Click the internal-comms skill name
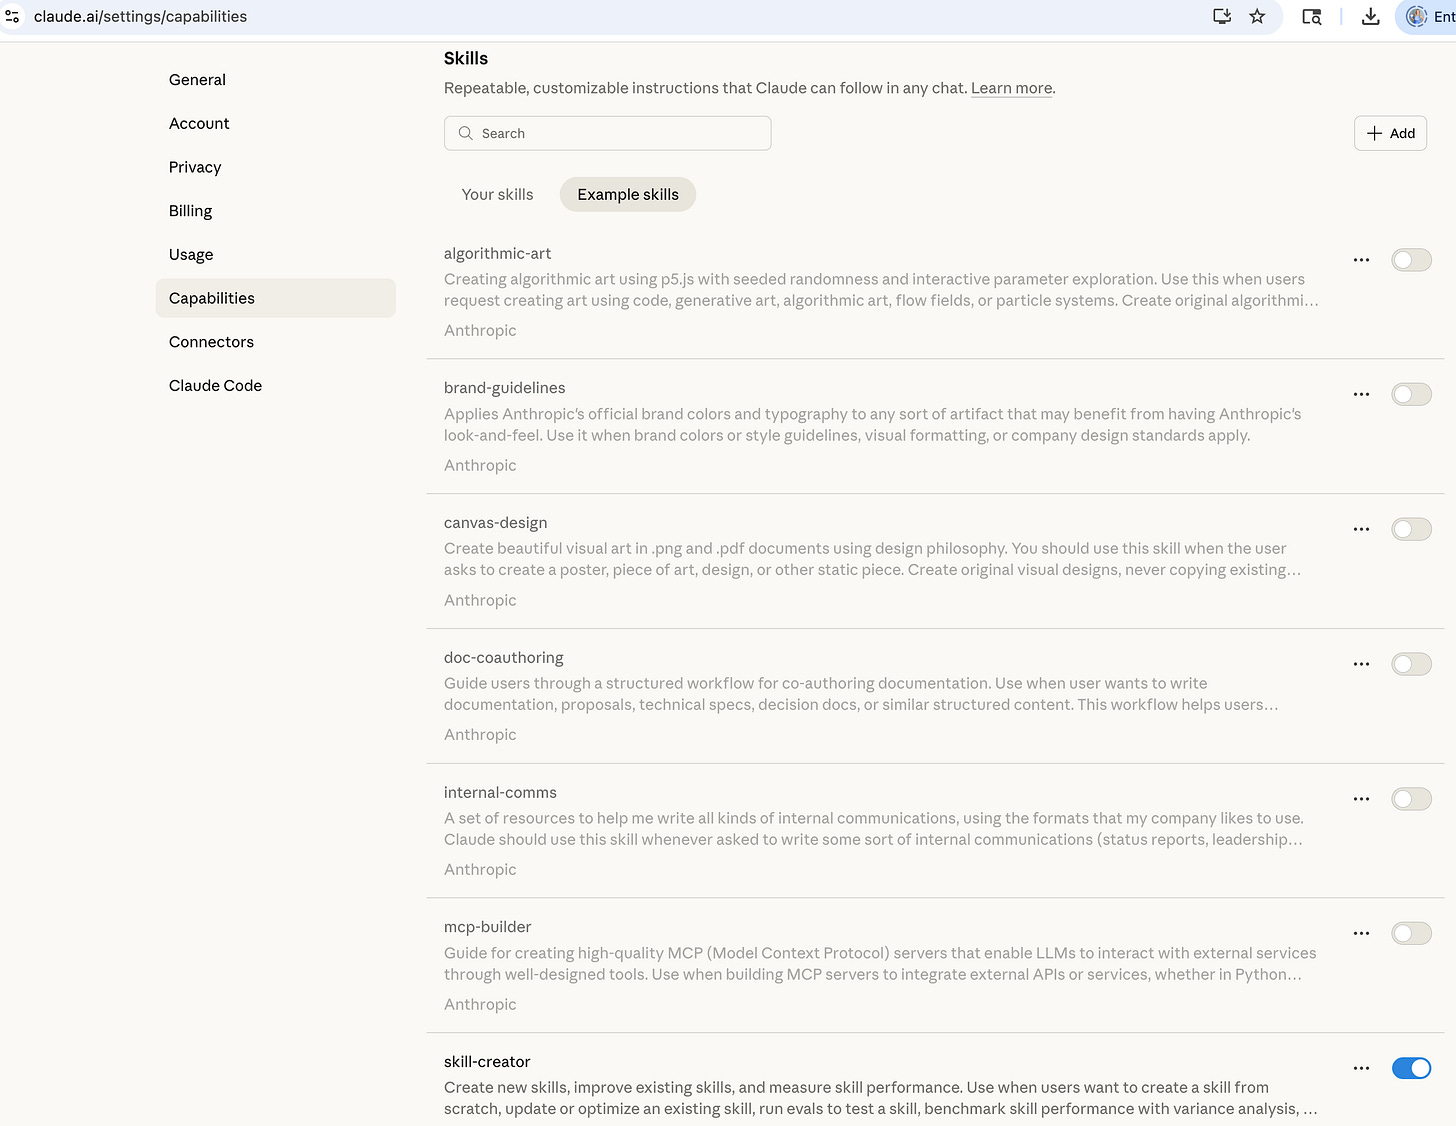Viewport: 1456px width, 1126px height. [x=500, y=793]
